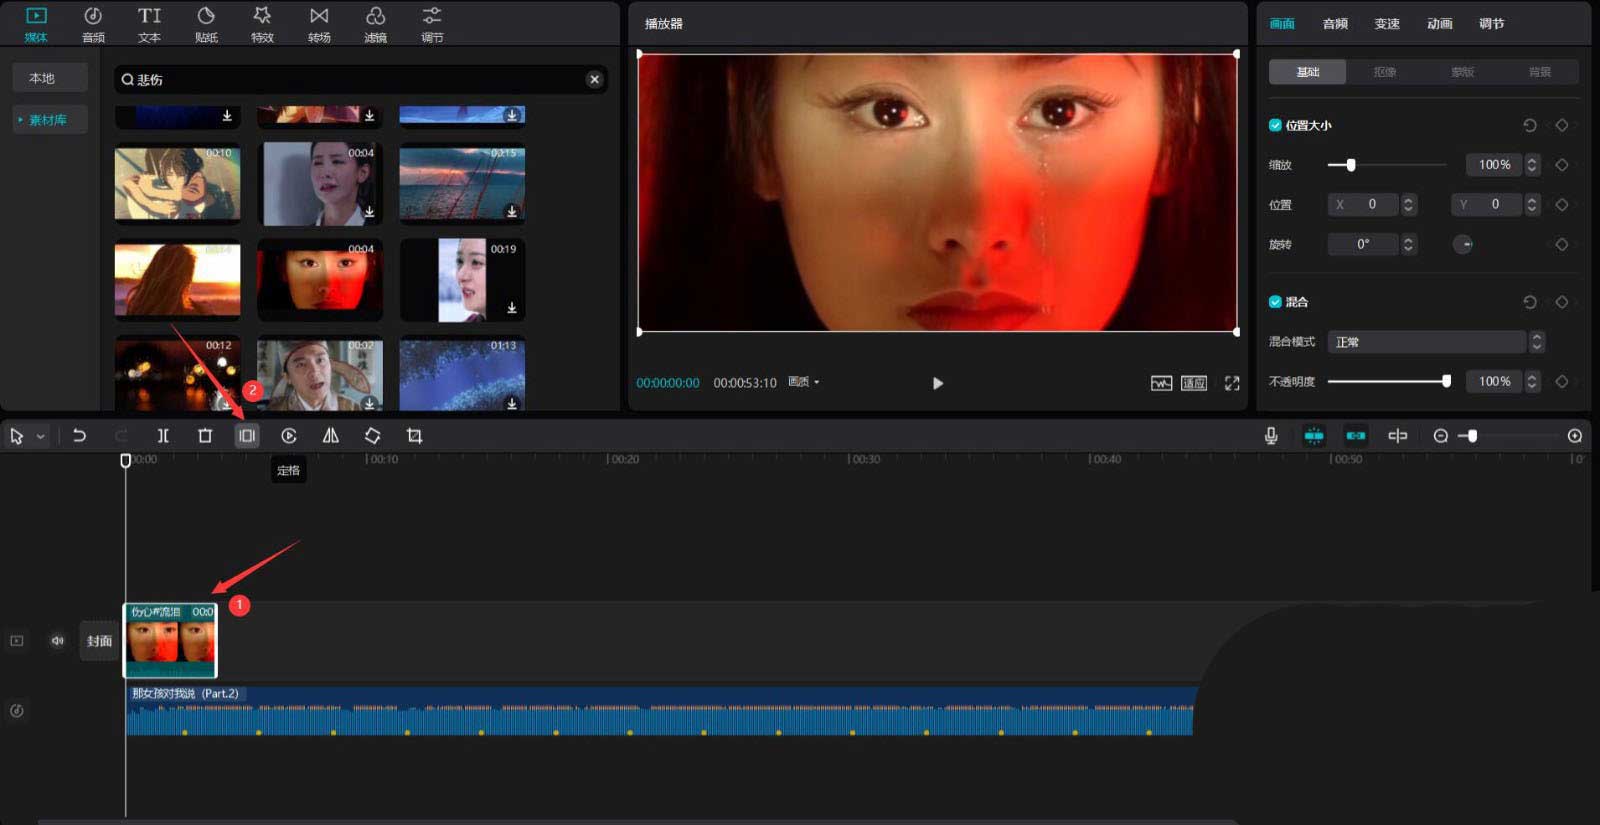Image resolution: width=1600 pixels, height=825 pixels.
Task: Switch to the 音频 properties tab
Action: pos(1335,24)
